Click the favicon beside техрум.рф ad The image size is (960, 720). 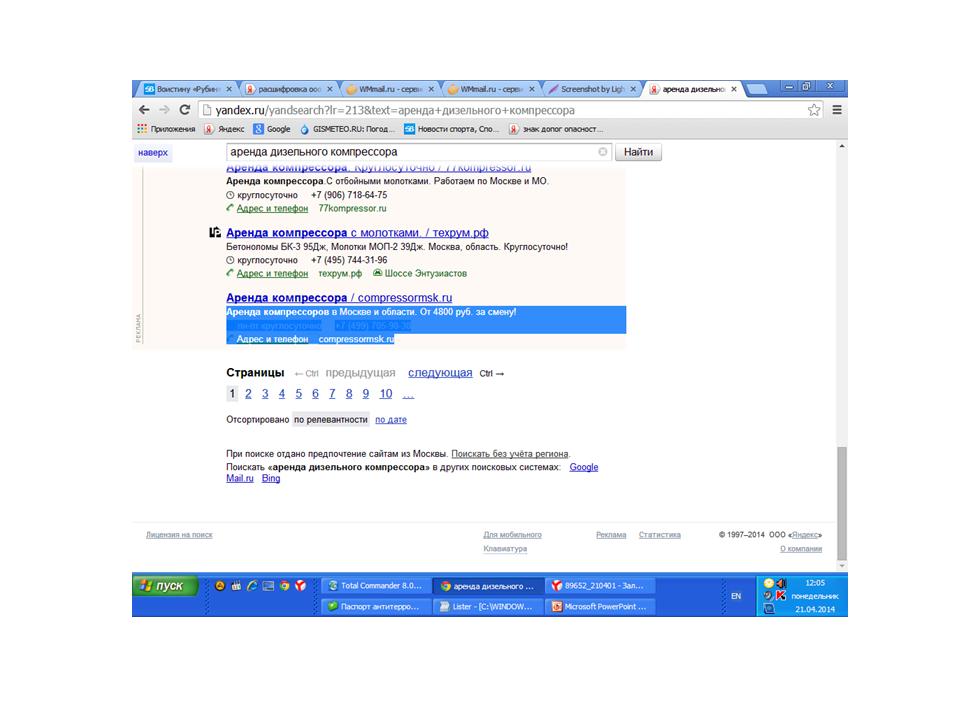(x=214, y=233)
